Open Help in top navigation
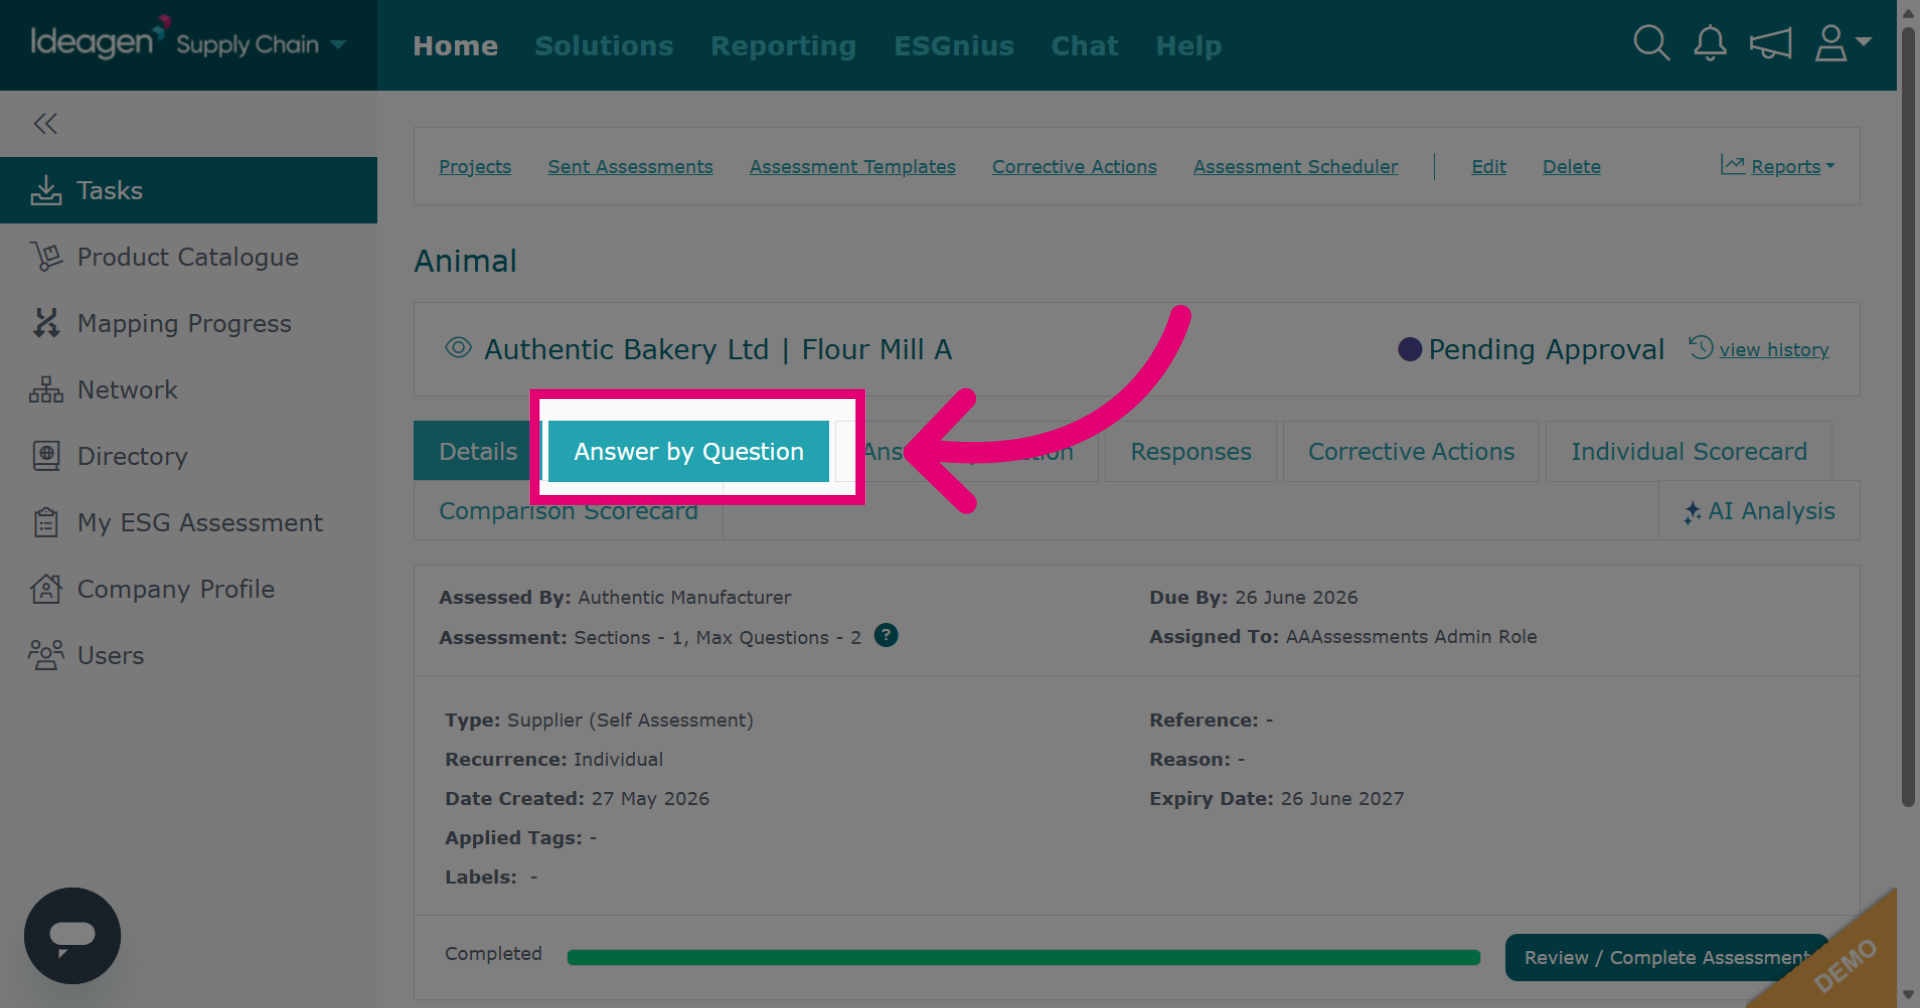Image resolution: width=1920 pixels, height=1008 pixels. [1188, 46]
